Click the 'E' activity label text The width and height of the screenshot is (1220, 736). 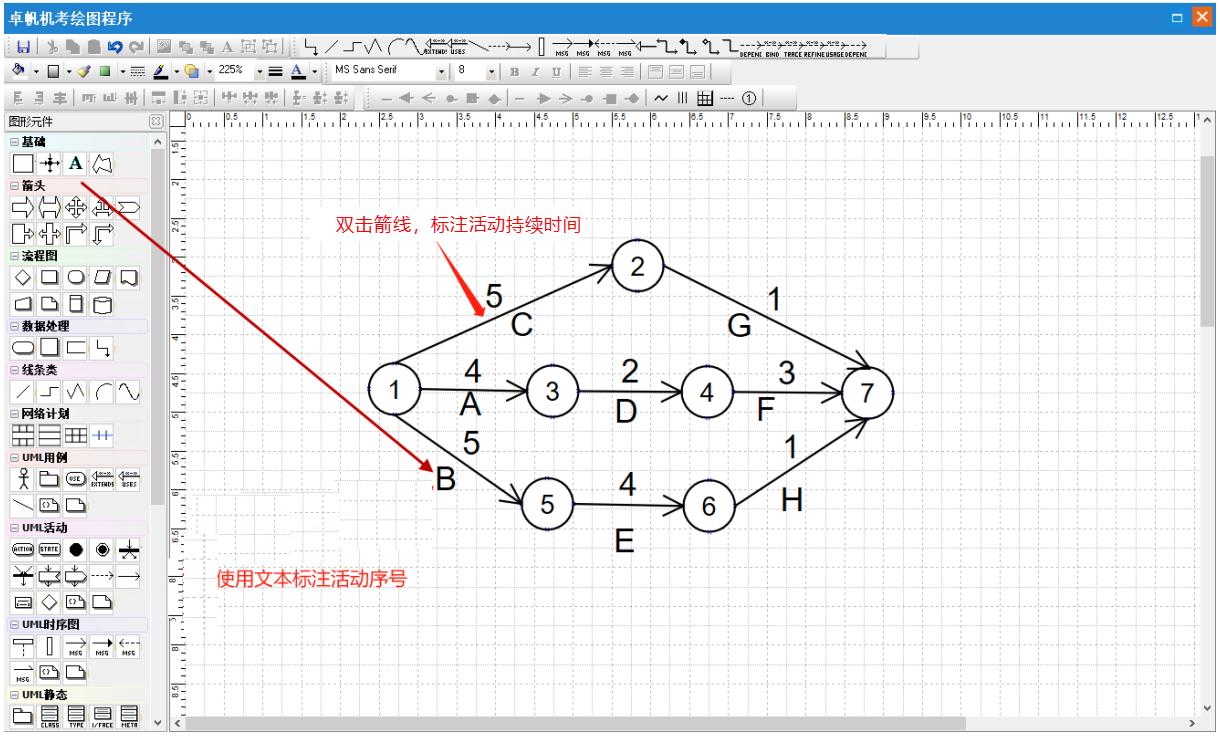point(625,541)
